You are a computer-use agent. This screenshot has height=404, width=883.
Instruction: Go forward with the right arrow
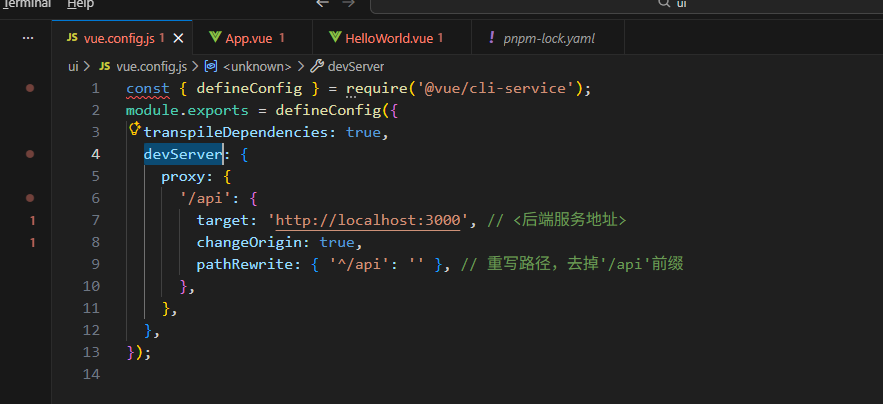349,3
